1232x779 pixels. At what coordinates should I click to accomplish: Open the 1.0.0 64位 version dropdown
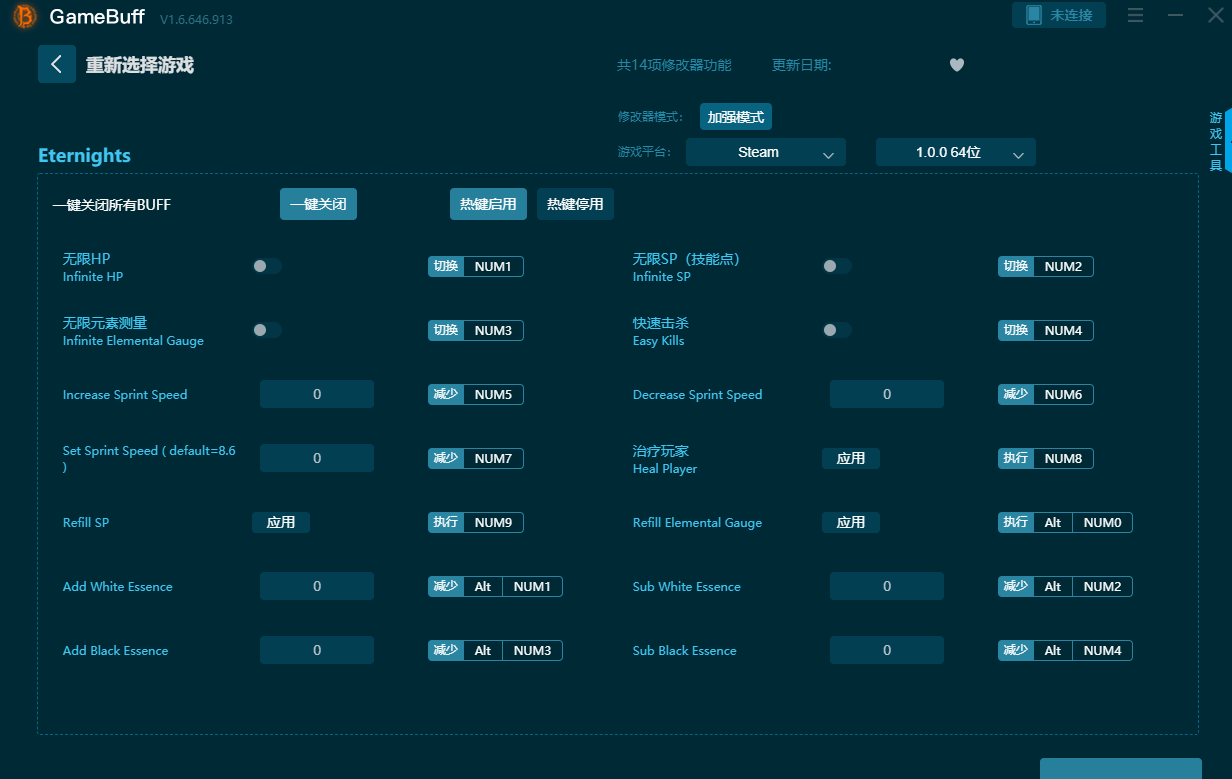point(956,152)
